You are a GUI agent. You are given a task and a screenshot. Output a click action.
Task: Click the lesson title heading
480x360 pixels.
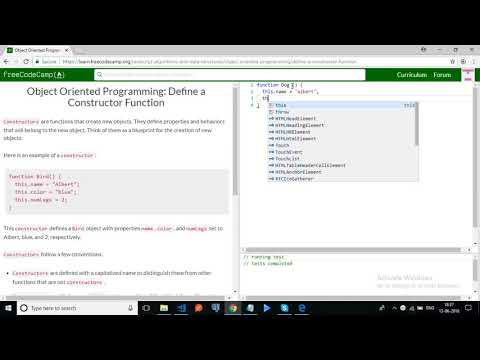tap(116, 97)
